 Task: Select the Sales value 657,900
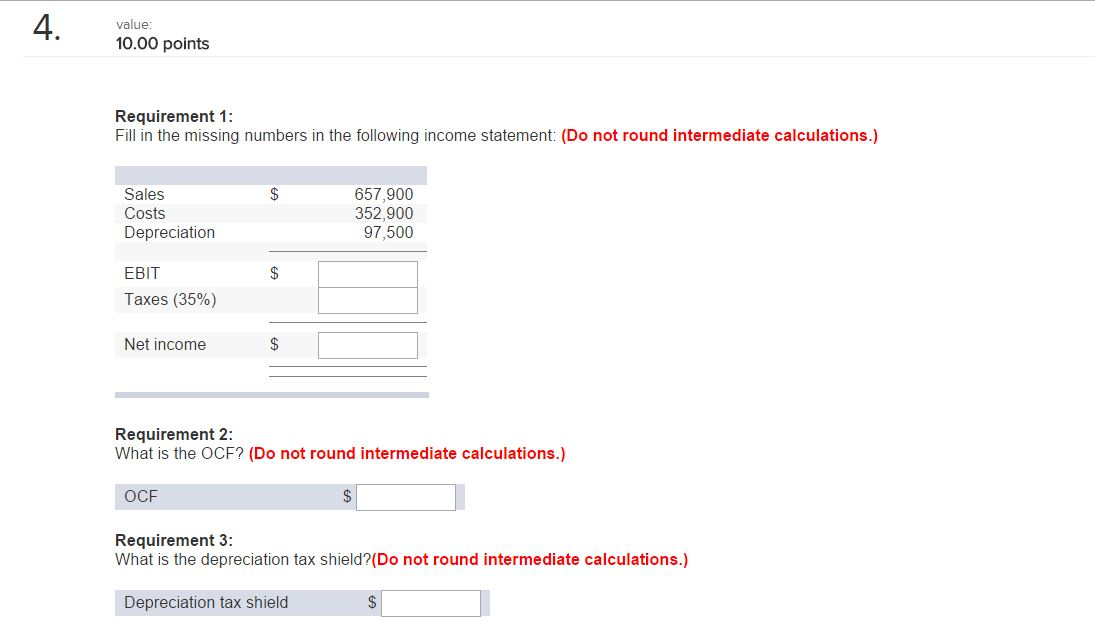pyautogui.click(x=383, y=194)
